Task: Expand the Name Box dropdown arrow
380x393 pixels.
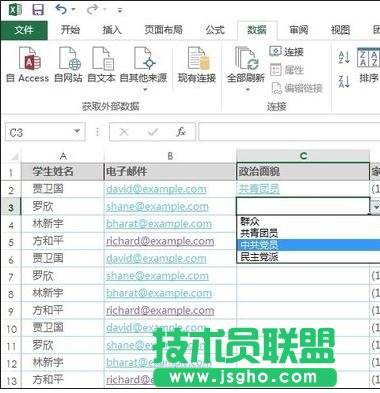Action: 77,131
